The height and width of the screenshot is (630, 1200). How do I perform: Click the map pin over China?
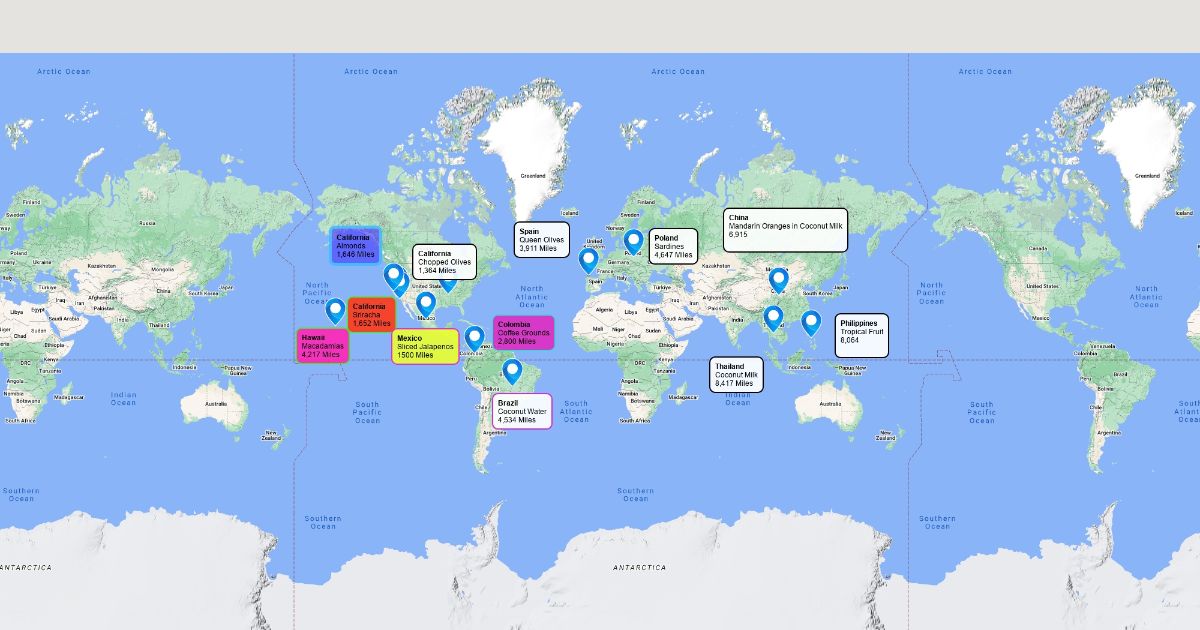coord(778,279)
